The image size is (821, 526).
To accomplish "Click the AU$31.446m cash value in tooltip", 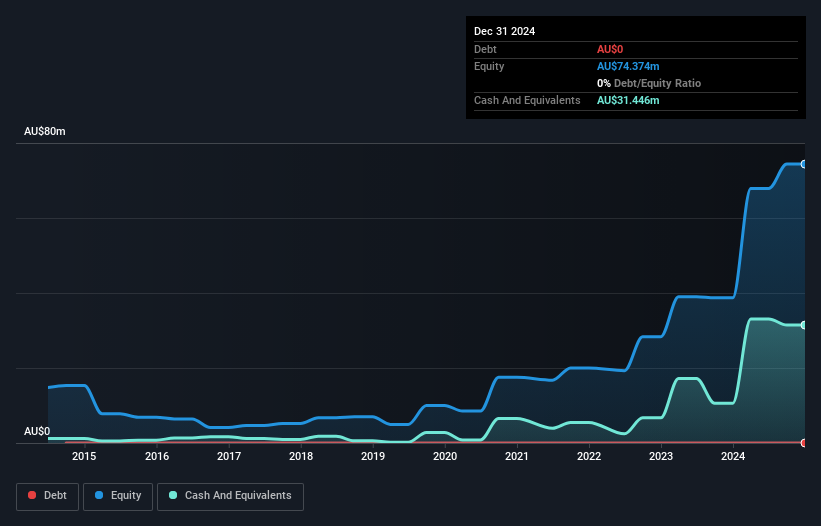I will click(628, 100).
